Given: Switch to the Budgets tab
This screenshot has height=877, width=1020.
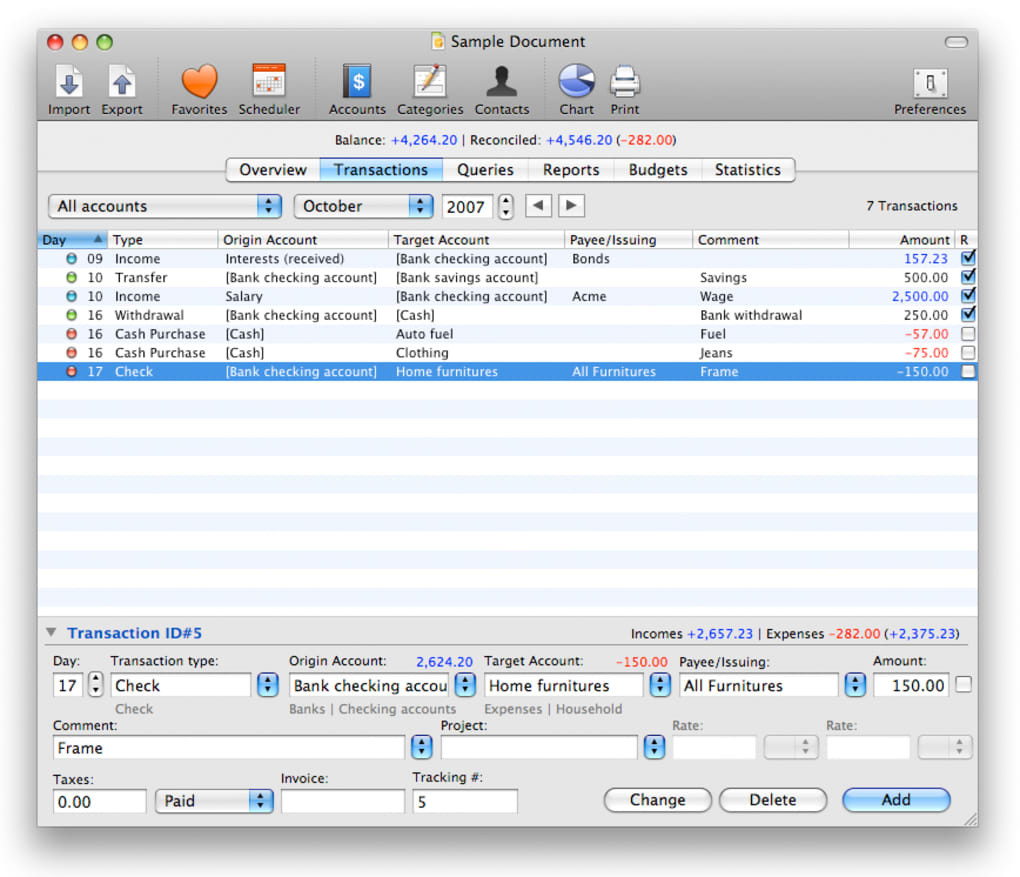Looking at the screenshot, I should click(x=657, y=170).
